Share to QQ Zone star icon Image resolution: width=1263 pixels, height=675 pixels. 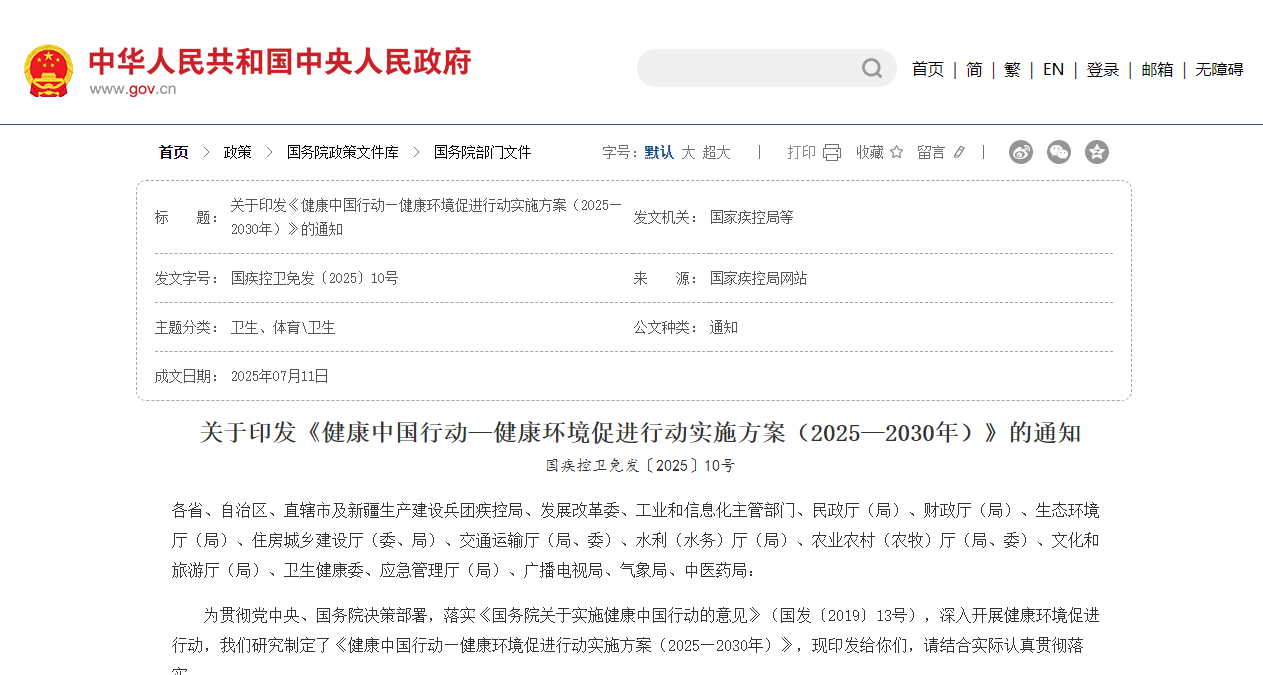click(1097, 152)
